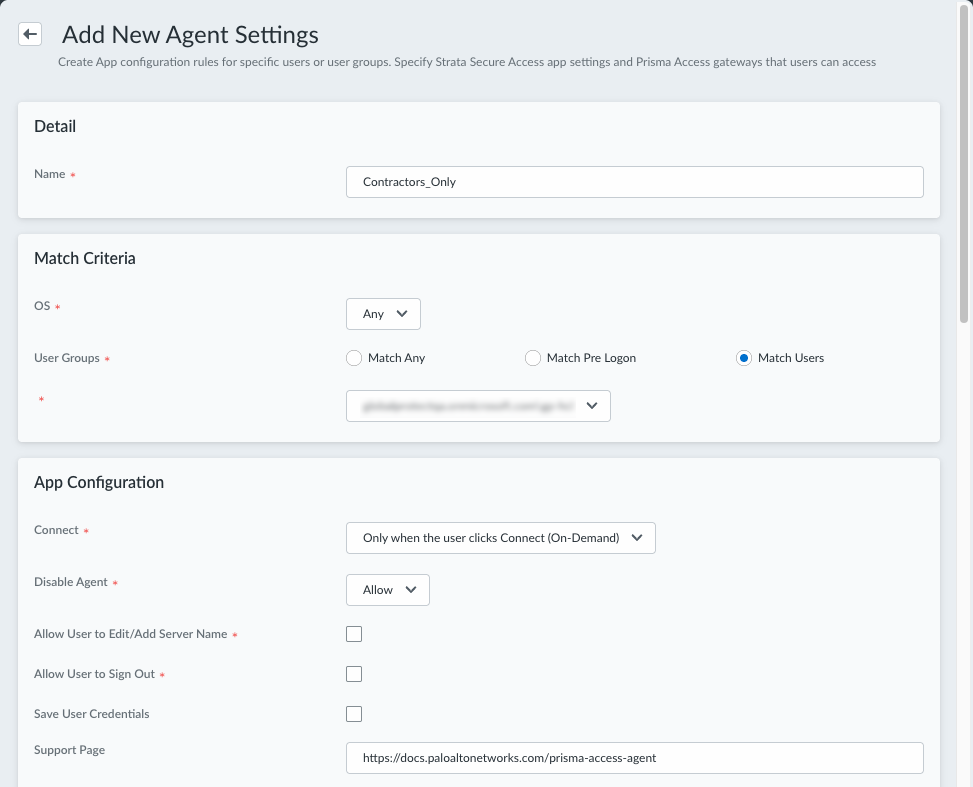The height and width of the screenshot is (787, 973).
Task: Click the Match Pre Logon label text
Action: pyautogui.click(x=591, y=358)
